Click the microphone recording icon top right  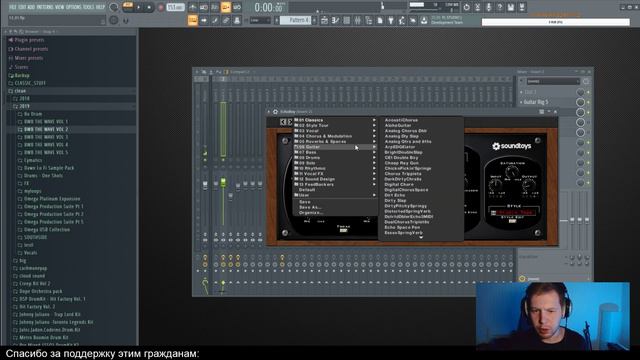(489, 7)
